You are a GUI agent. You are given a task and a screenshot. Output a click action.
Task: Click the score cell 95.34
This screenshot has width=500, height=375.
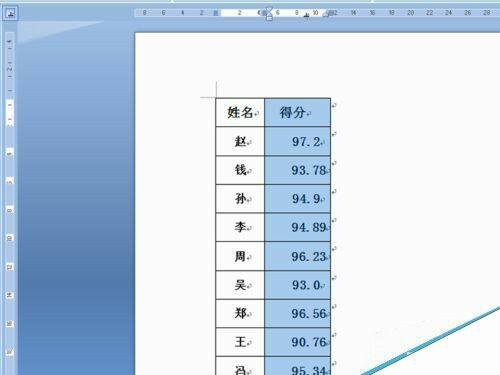[x=297, y=366]
